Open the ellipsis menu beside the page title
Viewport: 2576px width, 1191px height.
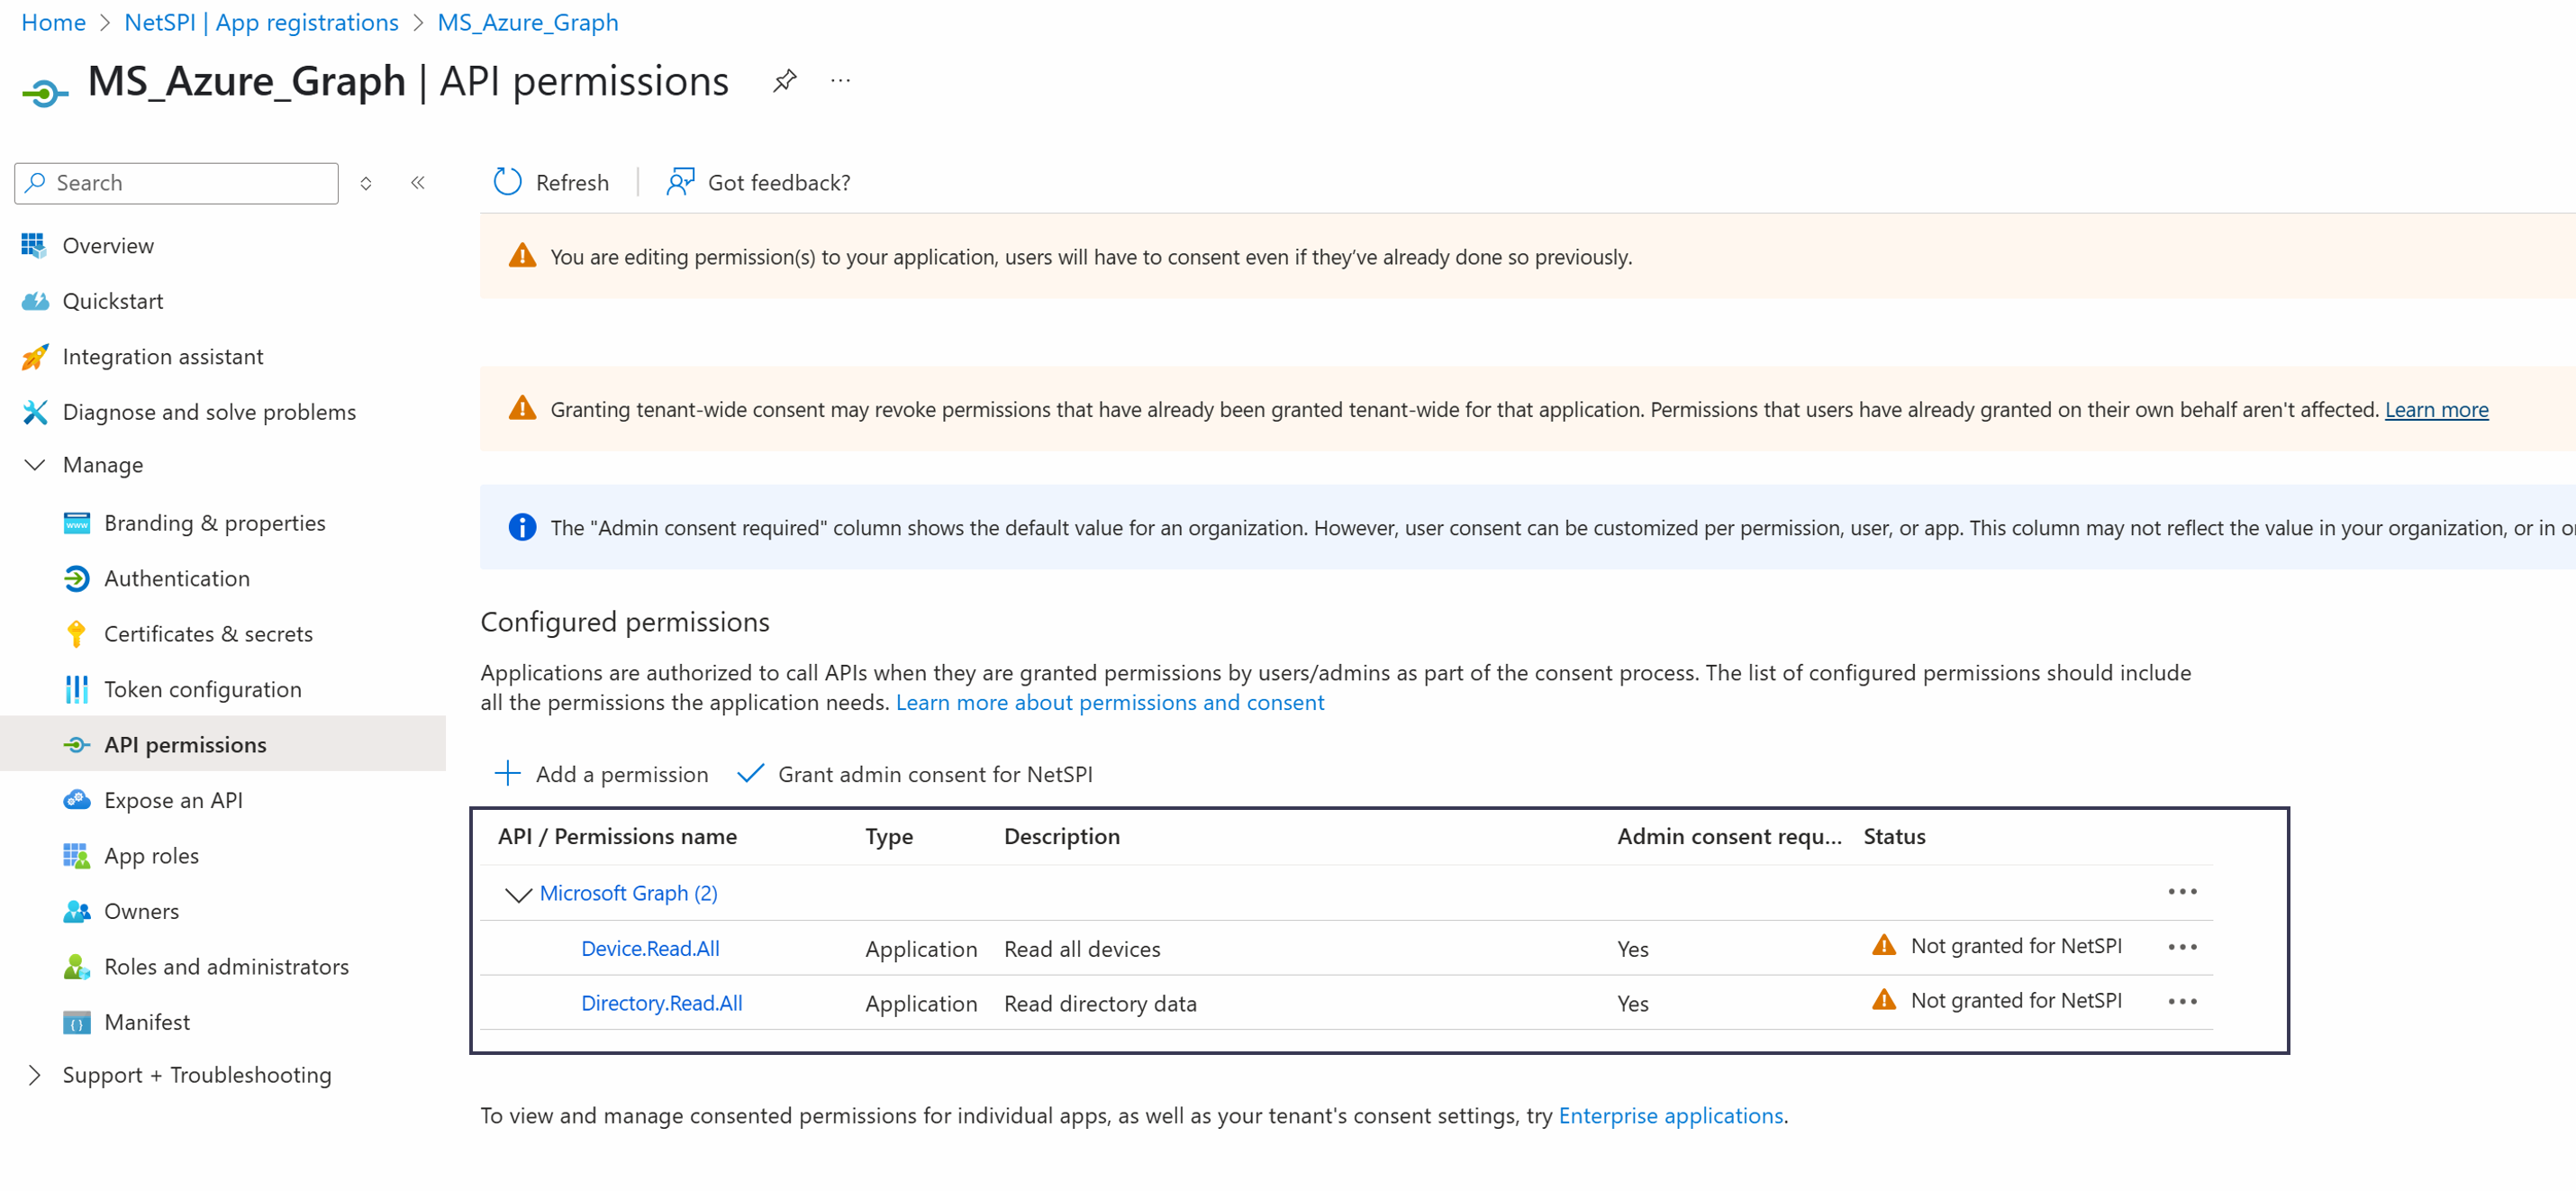[x=840, y=81]
